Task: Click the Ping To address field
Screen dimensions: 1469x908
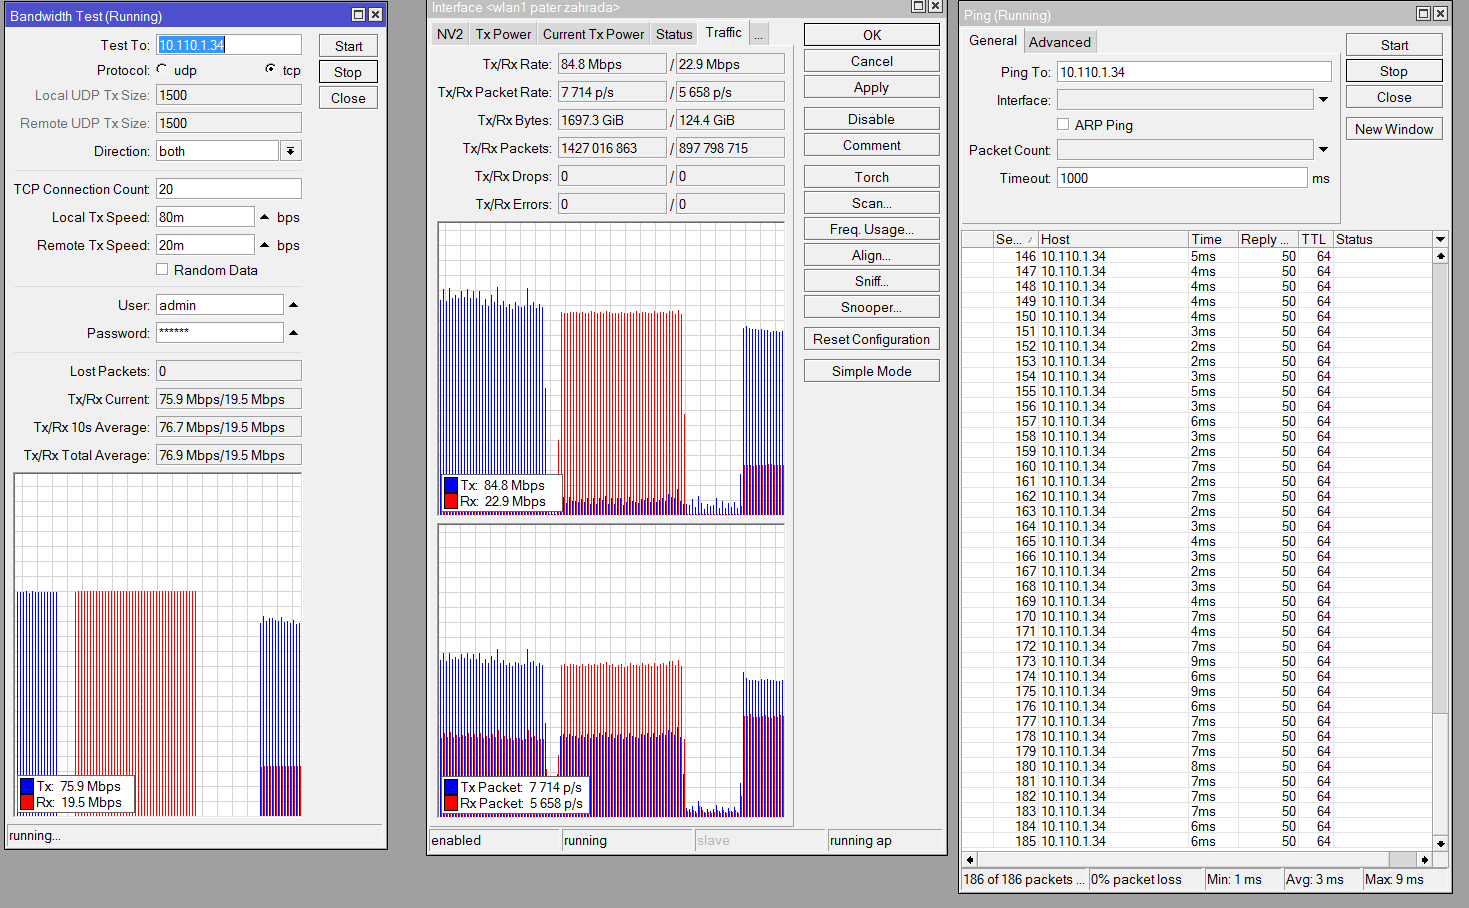Action: (1194, 72)
